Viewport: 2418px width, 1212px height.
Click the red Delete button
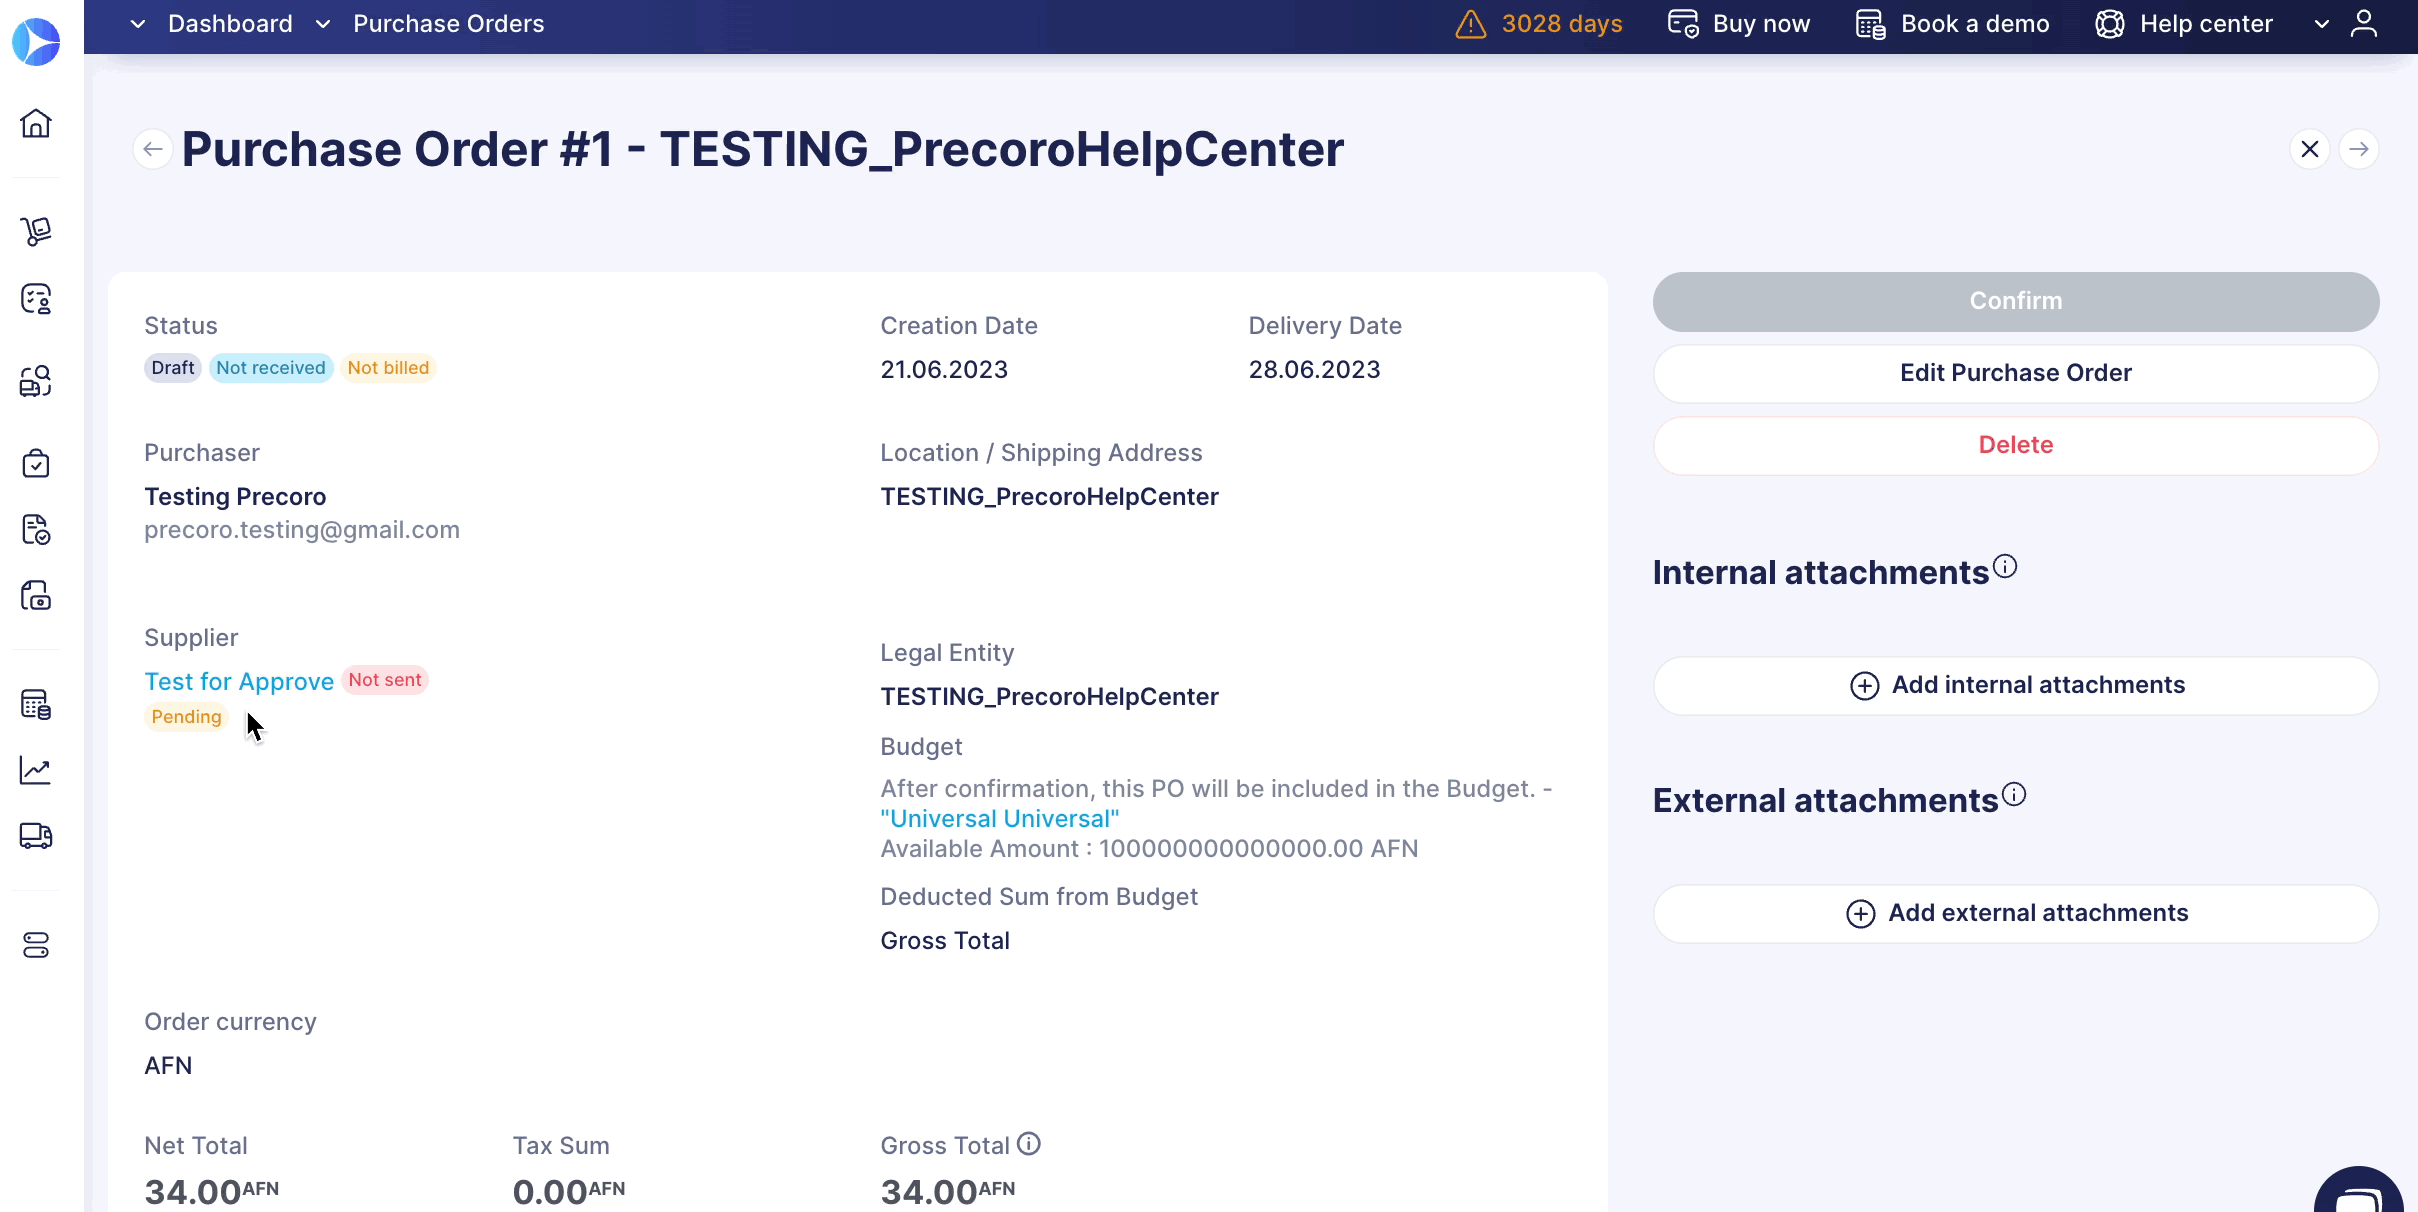(2016, 446)
